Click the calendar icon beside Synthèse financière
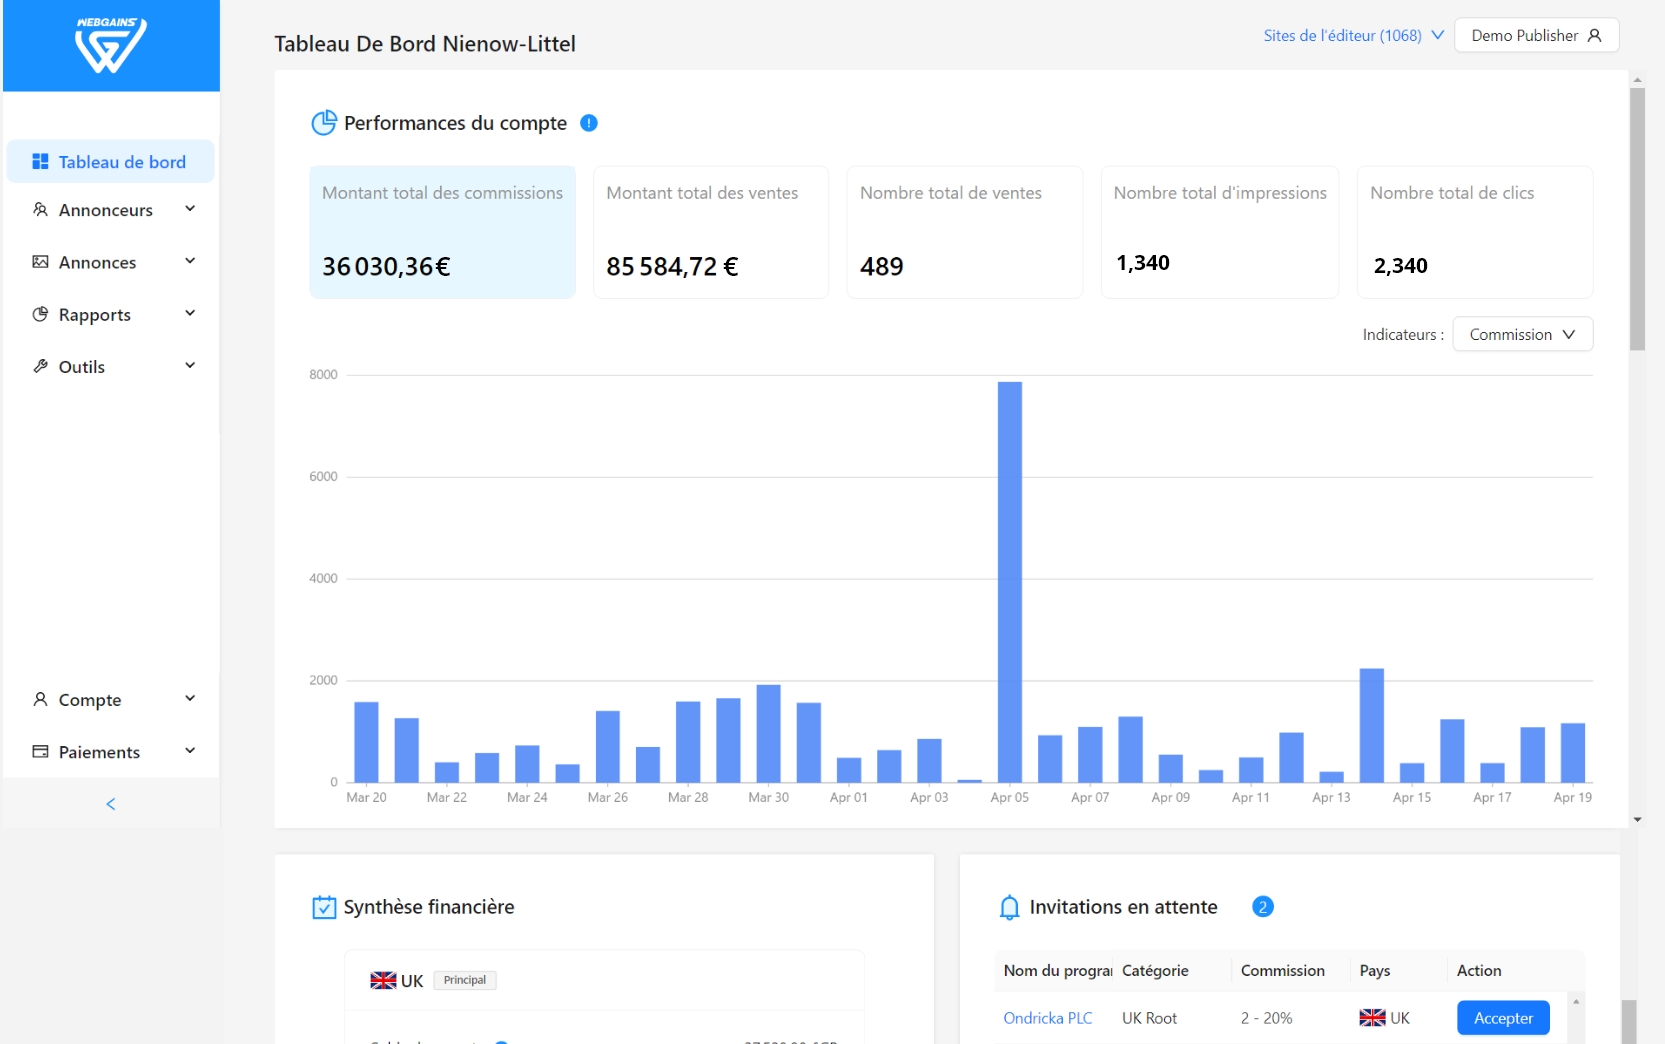 324,907
